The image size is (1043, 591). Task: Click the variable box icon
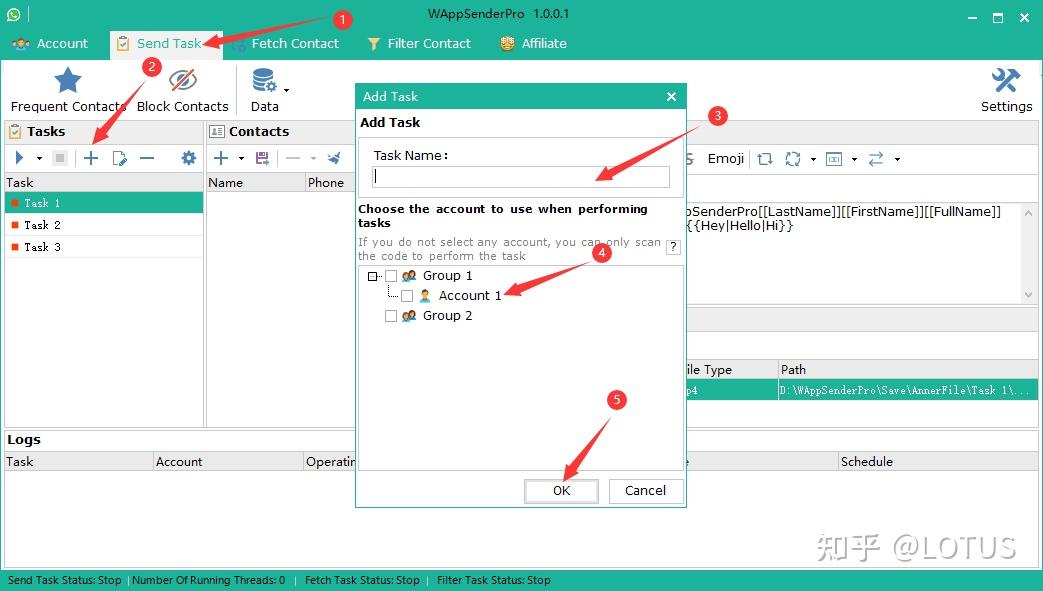[x=833, y=158]
